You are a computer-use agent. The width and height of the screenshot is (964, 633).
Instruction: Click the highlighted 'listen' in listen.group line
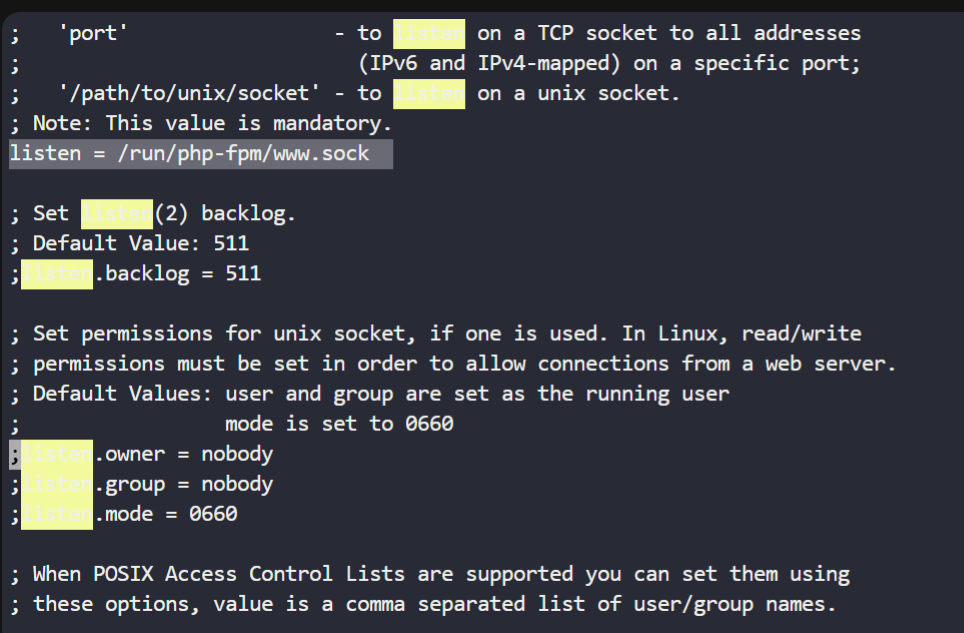pos(57,485)
